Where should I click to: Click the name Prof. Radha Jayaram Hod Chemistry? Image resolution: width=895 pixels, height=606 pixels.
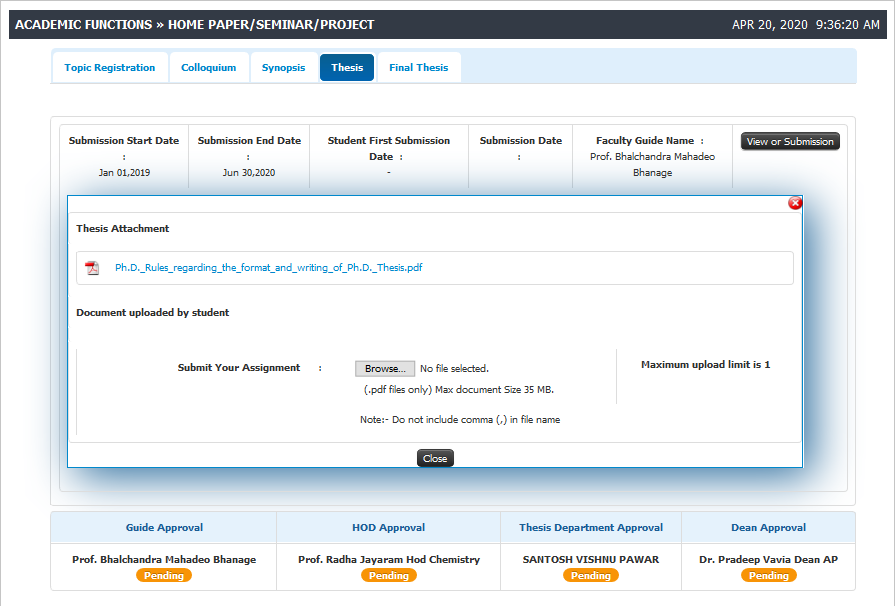[x=389, y=559]
